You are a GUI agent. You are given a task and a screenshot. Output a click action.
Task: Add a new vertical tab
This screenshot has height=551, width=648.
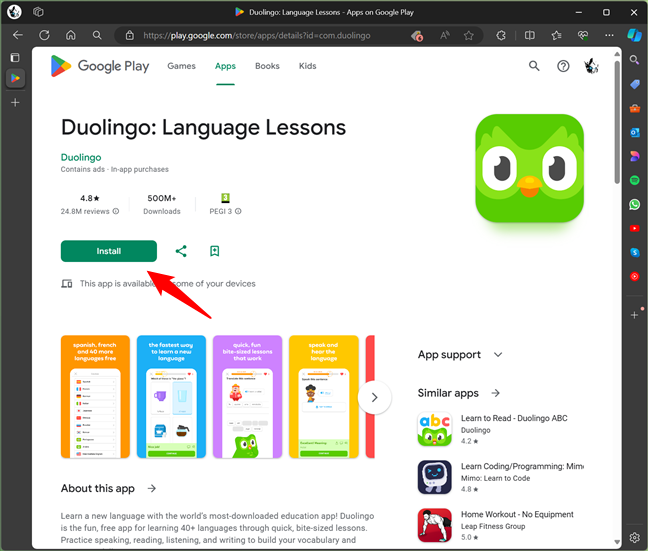[x=15, y=103]
